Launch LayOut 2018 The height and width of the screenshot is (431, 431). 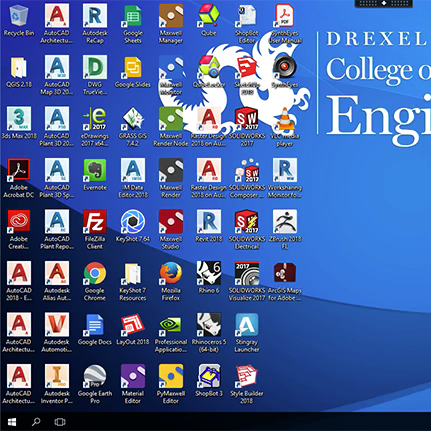(x=133, y=324)
